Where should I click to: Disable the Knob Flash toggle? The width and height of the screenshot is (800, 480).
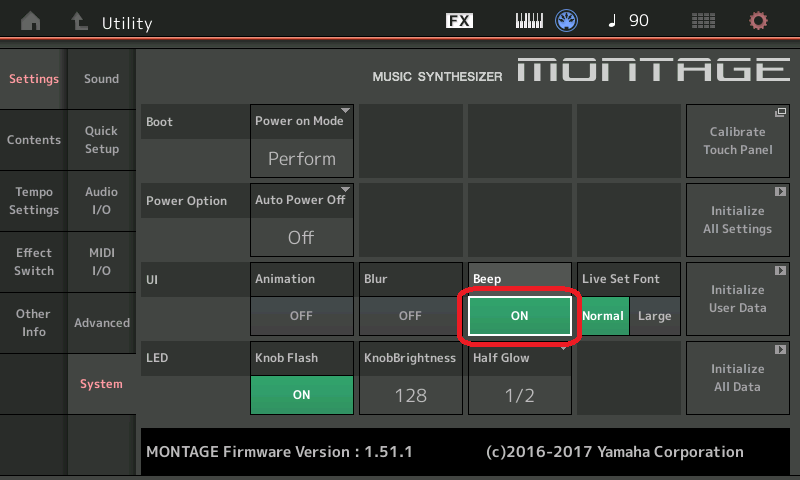[x=301, y=394]
